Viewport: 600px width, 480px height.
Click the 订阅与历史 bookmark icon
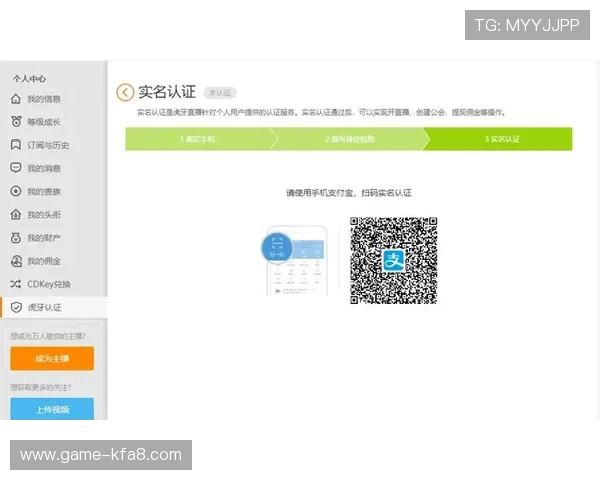16,145
